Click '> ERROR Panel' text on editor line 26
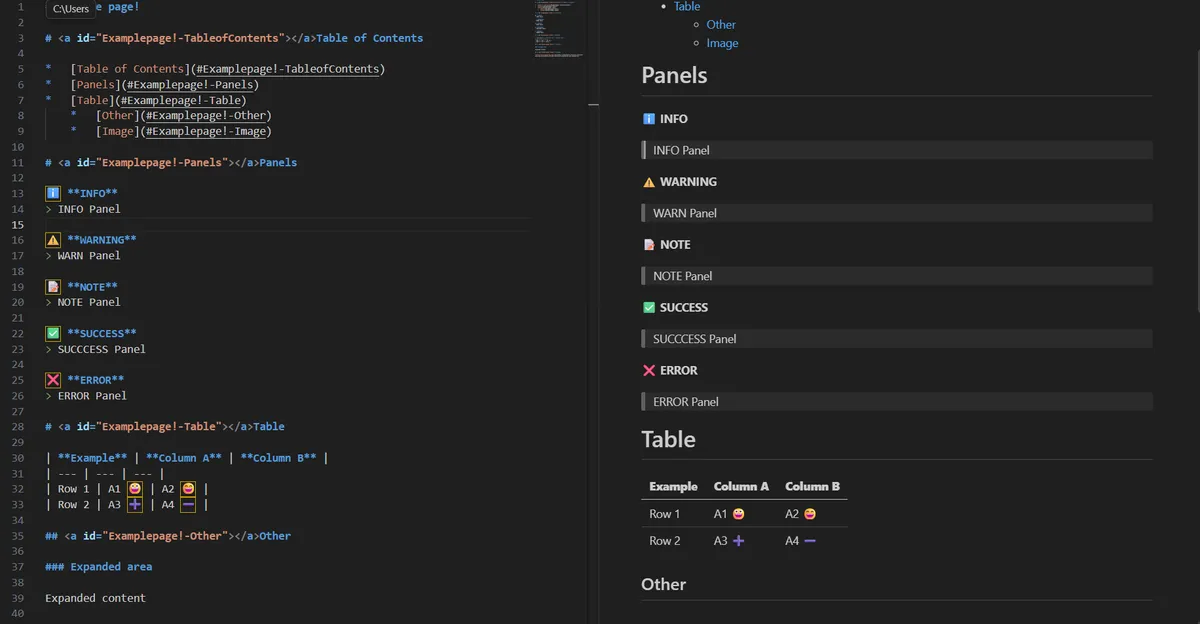The width and height of the screenshot is (1200, 624). pyautogui.click(x=86, y=396)
